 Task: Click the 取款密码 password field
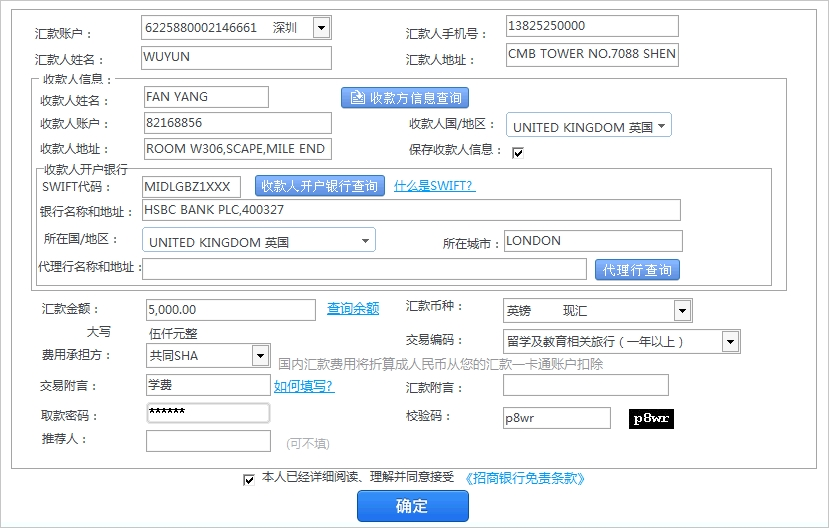point(207,413)
